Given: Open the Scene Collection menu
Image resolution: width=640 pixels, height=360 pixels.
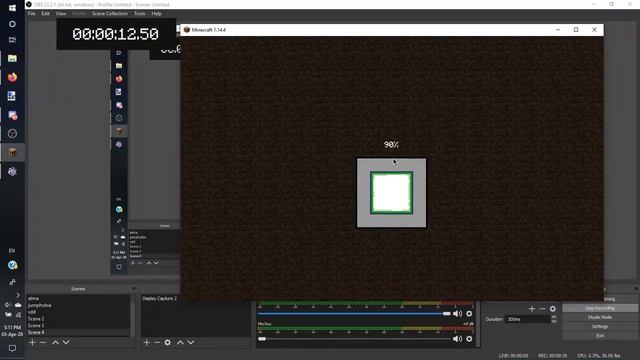Looking at the screenshot, I should click(110, 13).
